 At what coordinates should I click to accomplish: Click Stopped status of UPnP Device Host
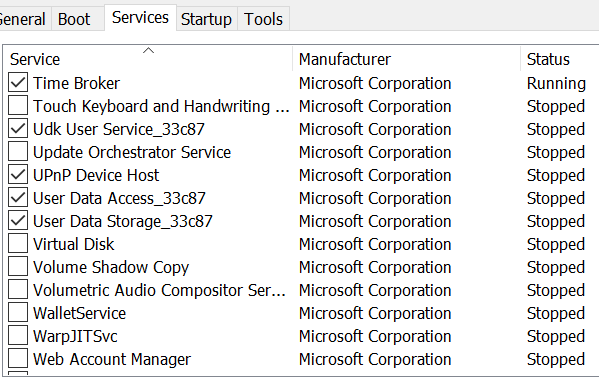pyautogui.click(x=556, y=176)
